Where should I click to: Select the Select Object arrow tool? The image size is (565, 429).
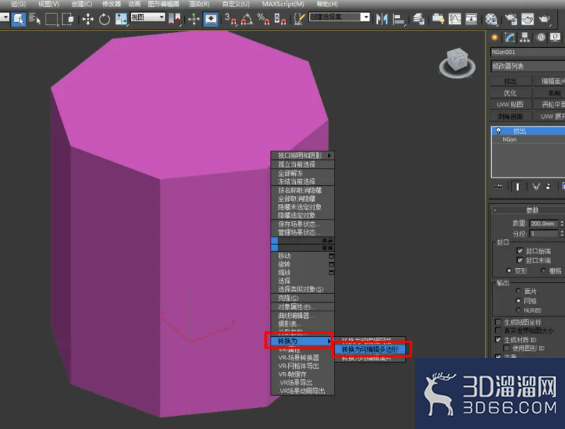(18, 19)
